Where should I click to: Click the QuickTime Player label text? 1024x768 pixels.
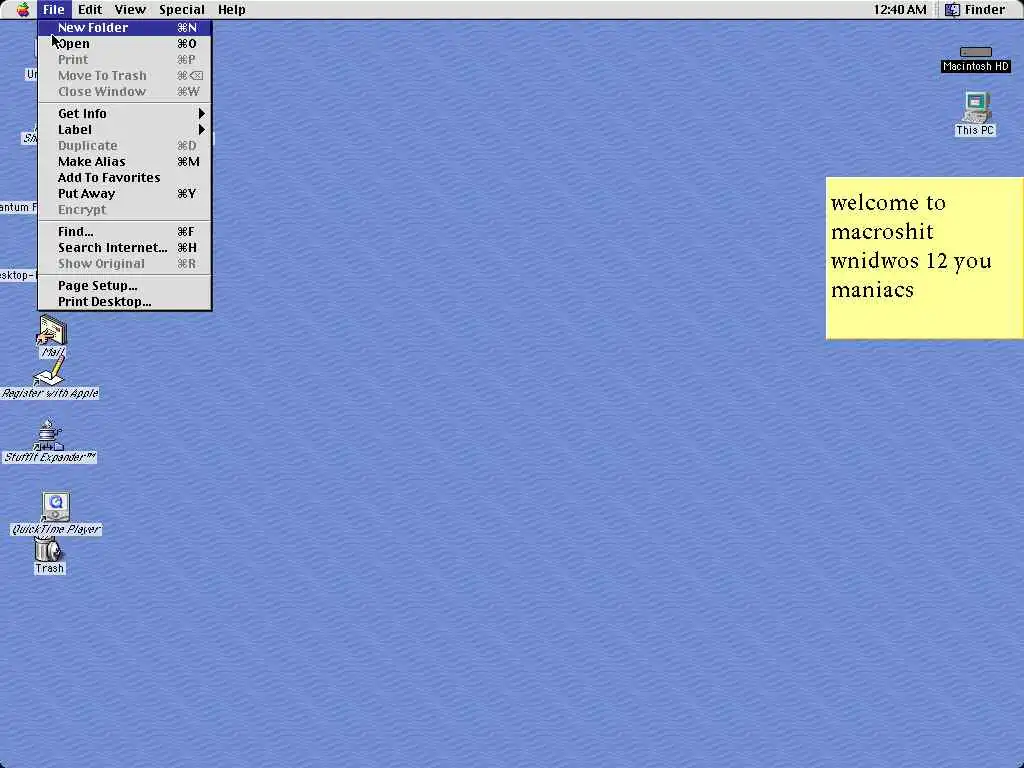[56, 529]
